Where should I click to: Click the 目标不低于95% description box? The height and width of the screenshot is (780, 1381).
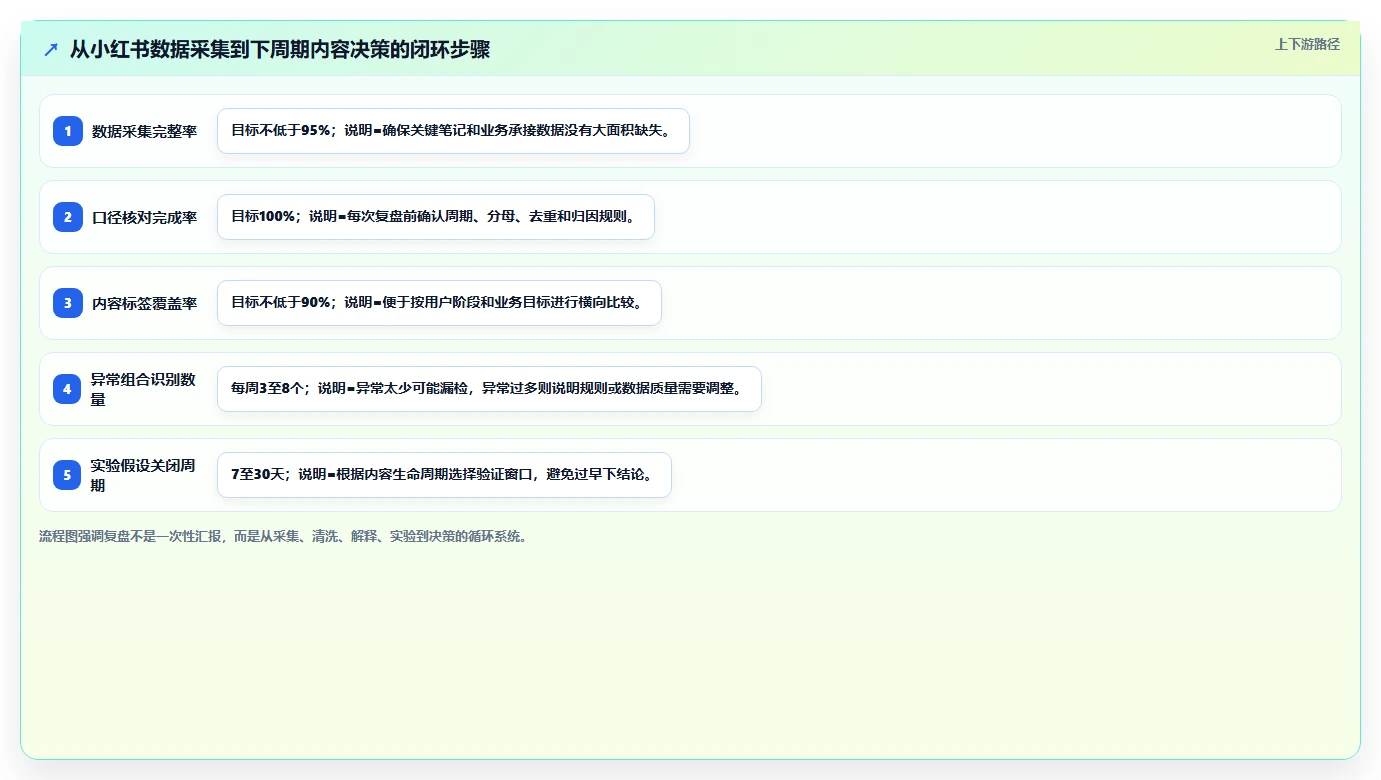point(453,131)
